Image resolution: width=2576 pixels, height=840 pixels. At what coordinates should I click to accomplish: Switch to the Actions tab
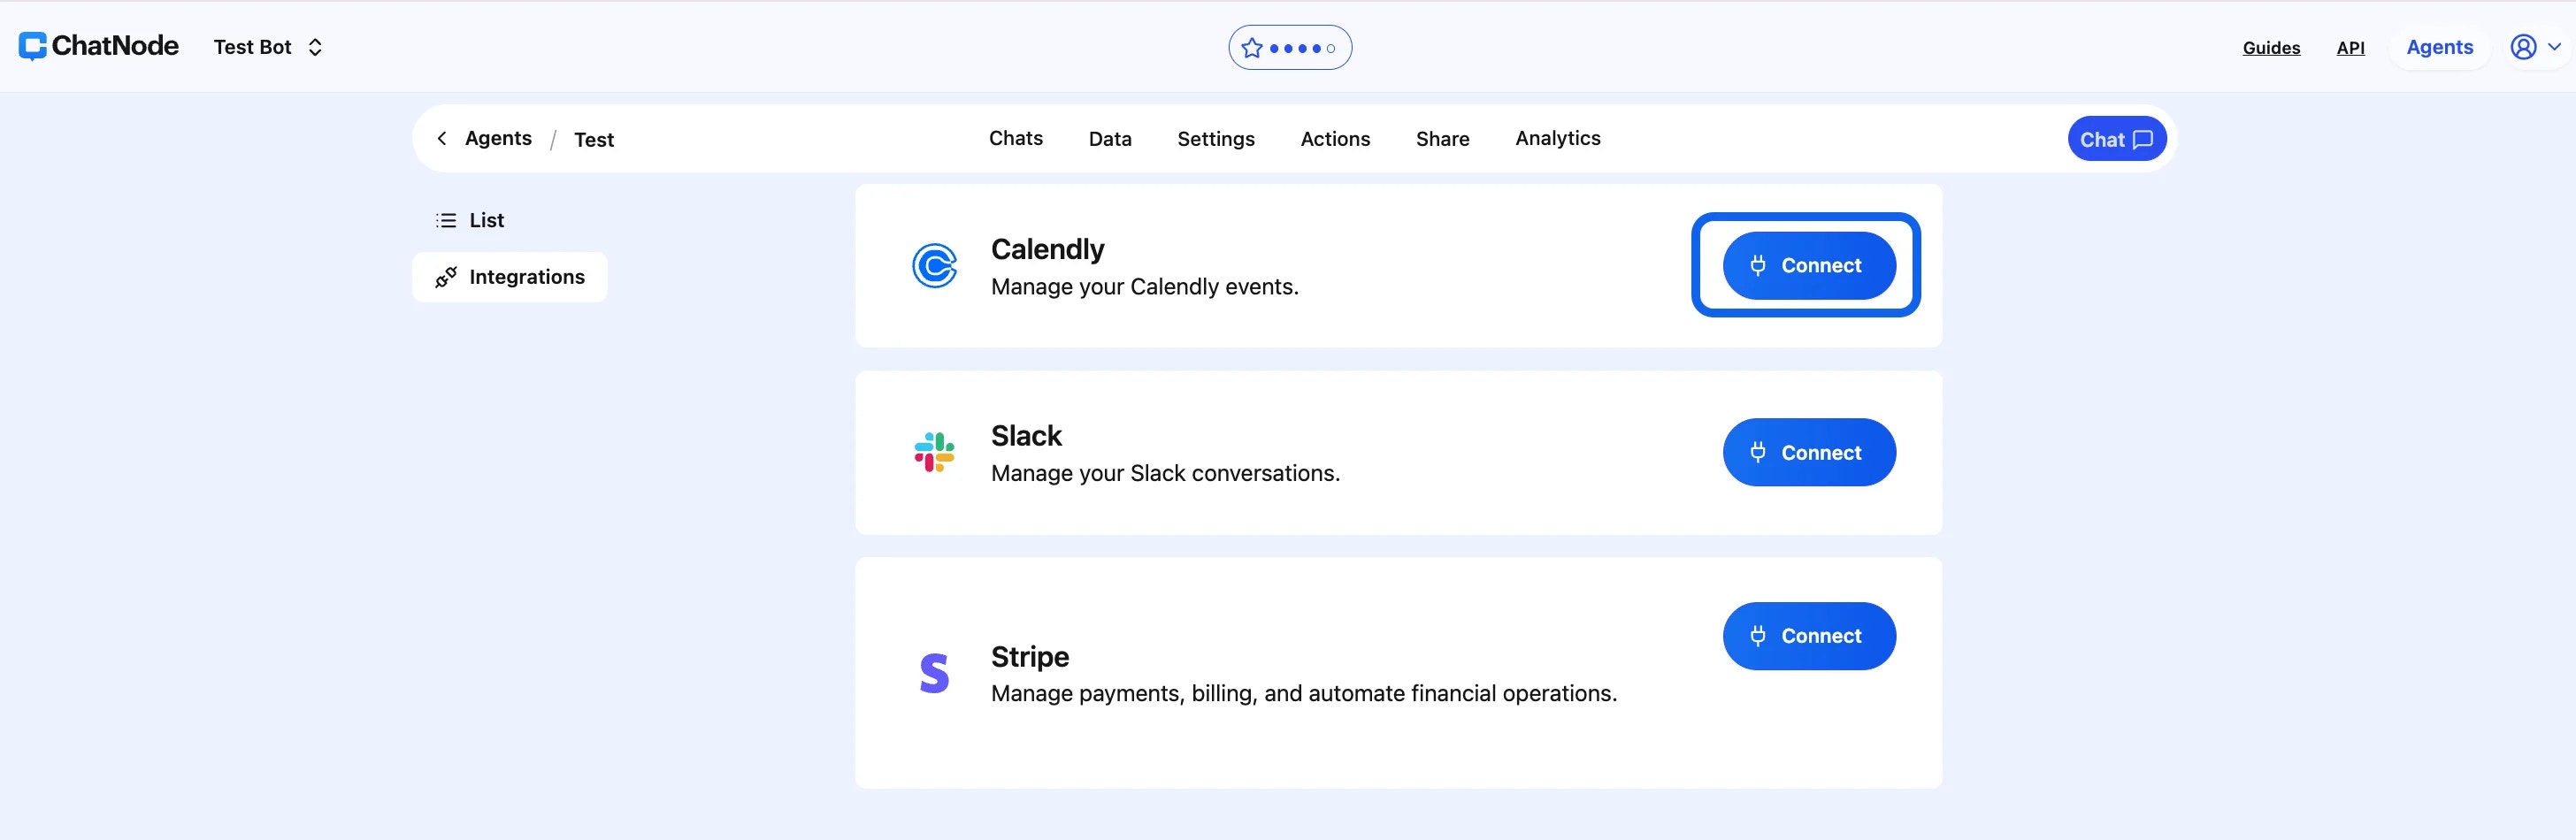coord(1334,139)
